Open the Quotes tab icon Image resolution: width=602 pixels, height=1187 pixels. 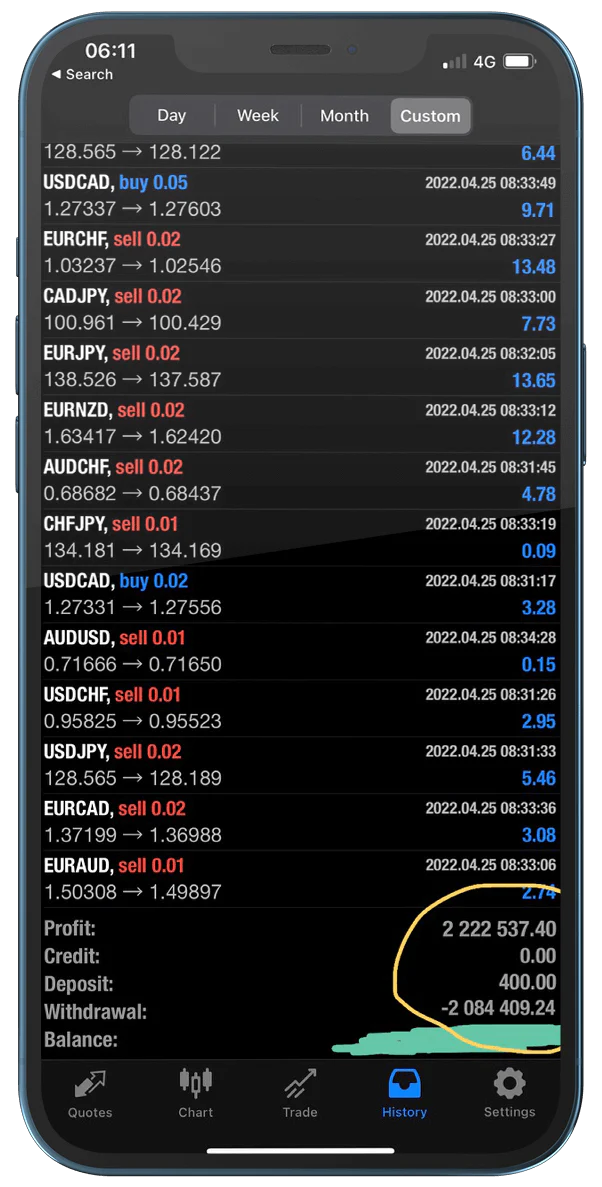click(90, 1083)
